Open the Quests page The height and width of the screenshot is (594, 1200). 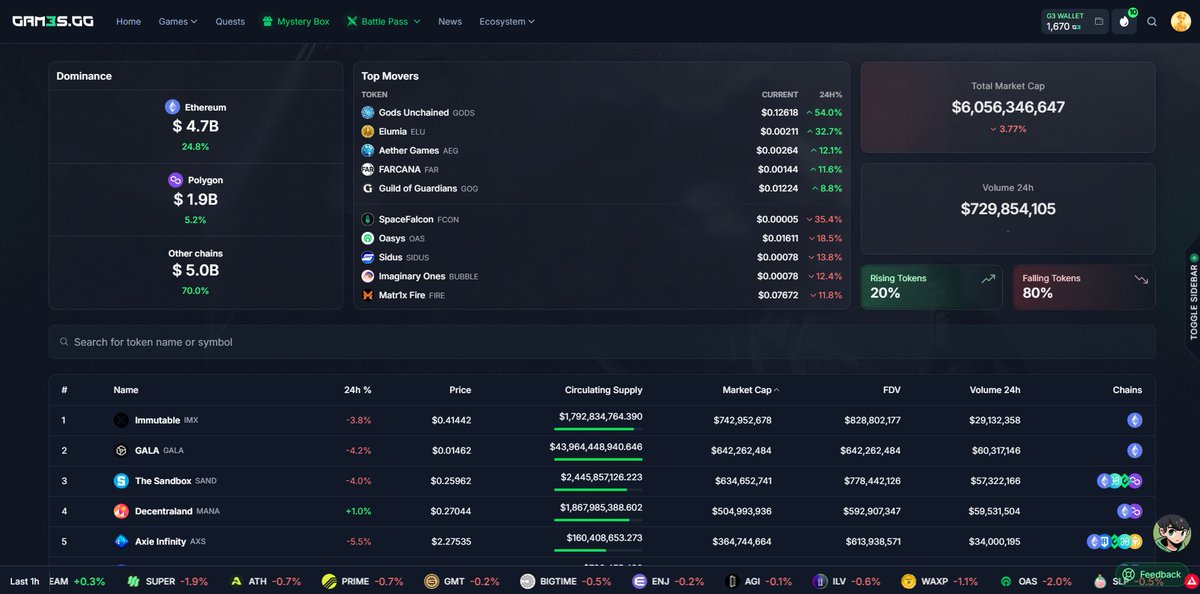tap(229, 20)
